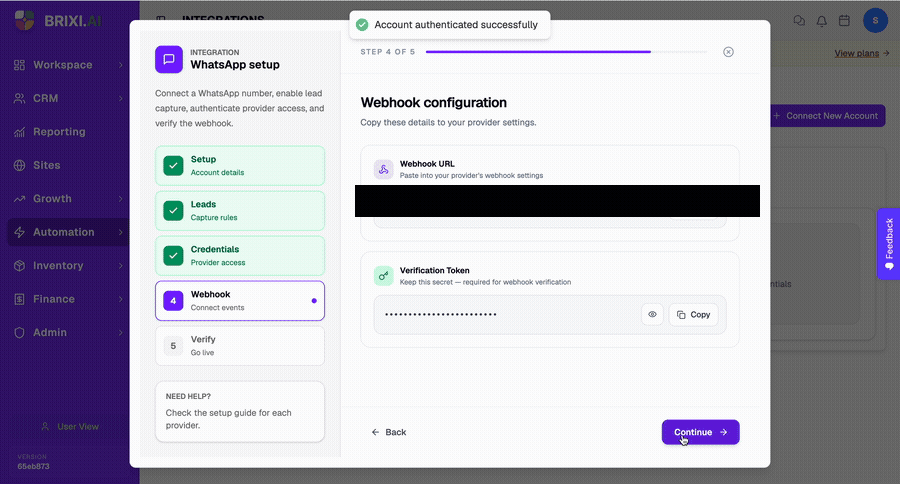Click the WhatsApp setup chat icon
The height and width of the screenshot is (484, 900).
point(169,59)
